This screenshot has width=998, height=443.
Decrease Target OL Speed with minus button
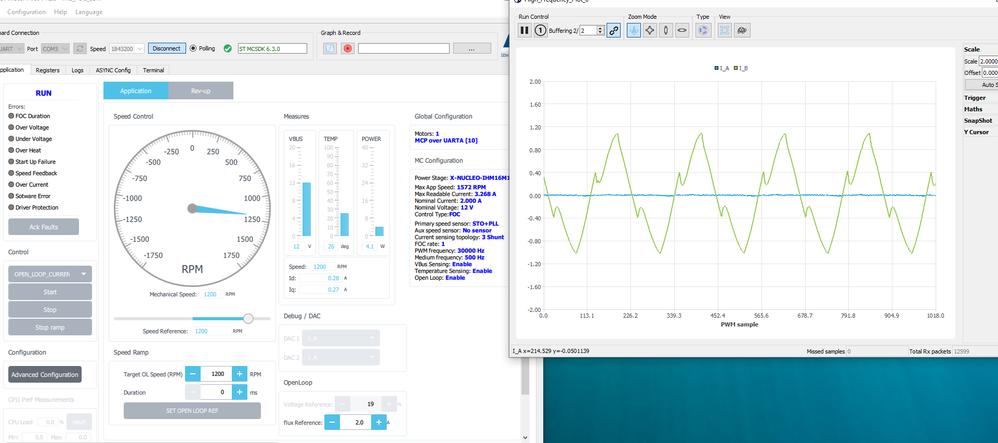pos(193,374)
